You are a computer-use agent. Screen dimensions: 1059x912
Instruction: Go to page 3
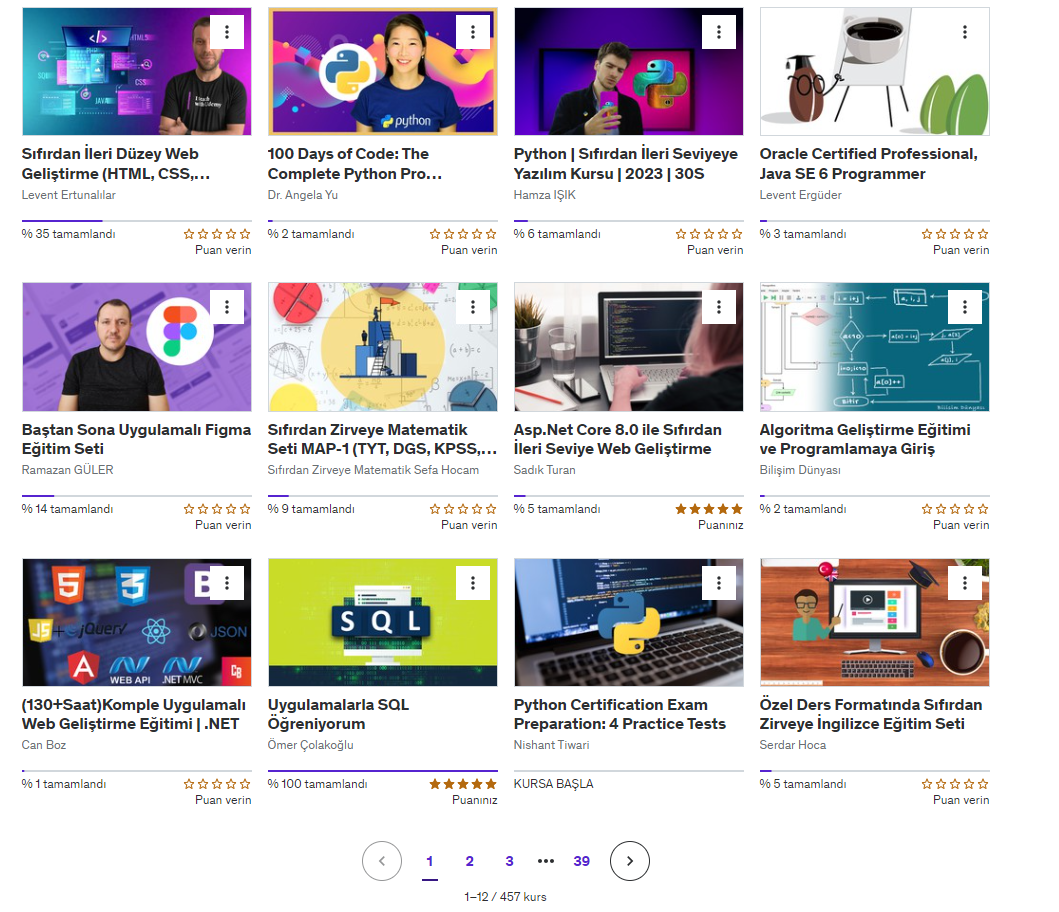pos(509,861)
